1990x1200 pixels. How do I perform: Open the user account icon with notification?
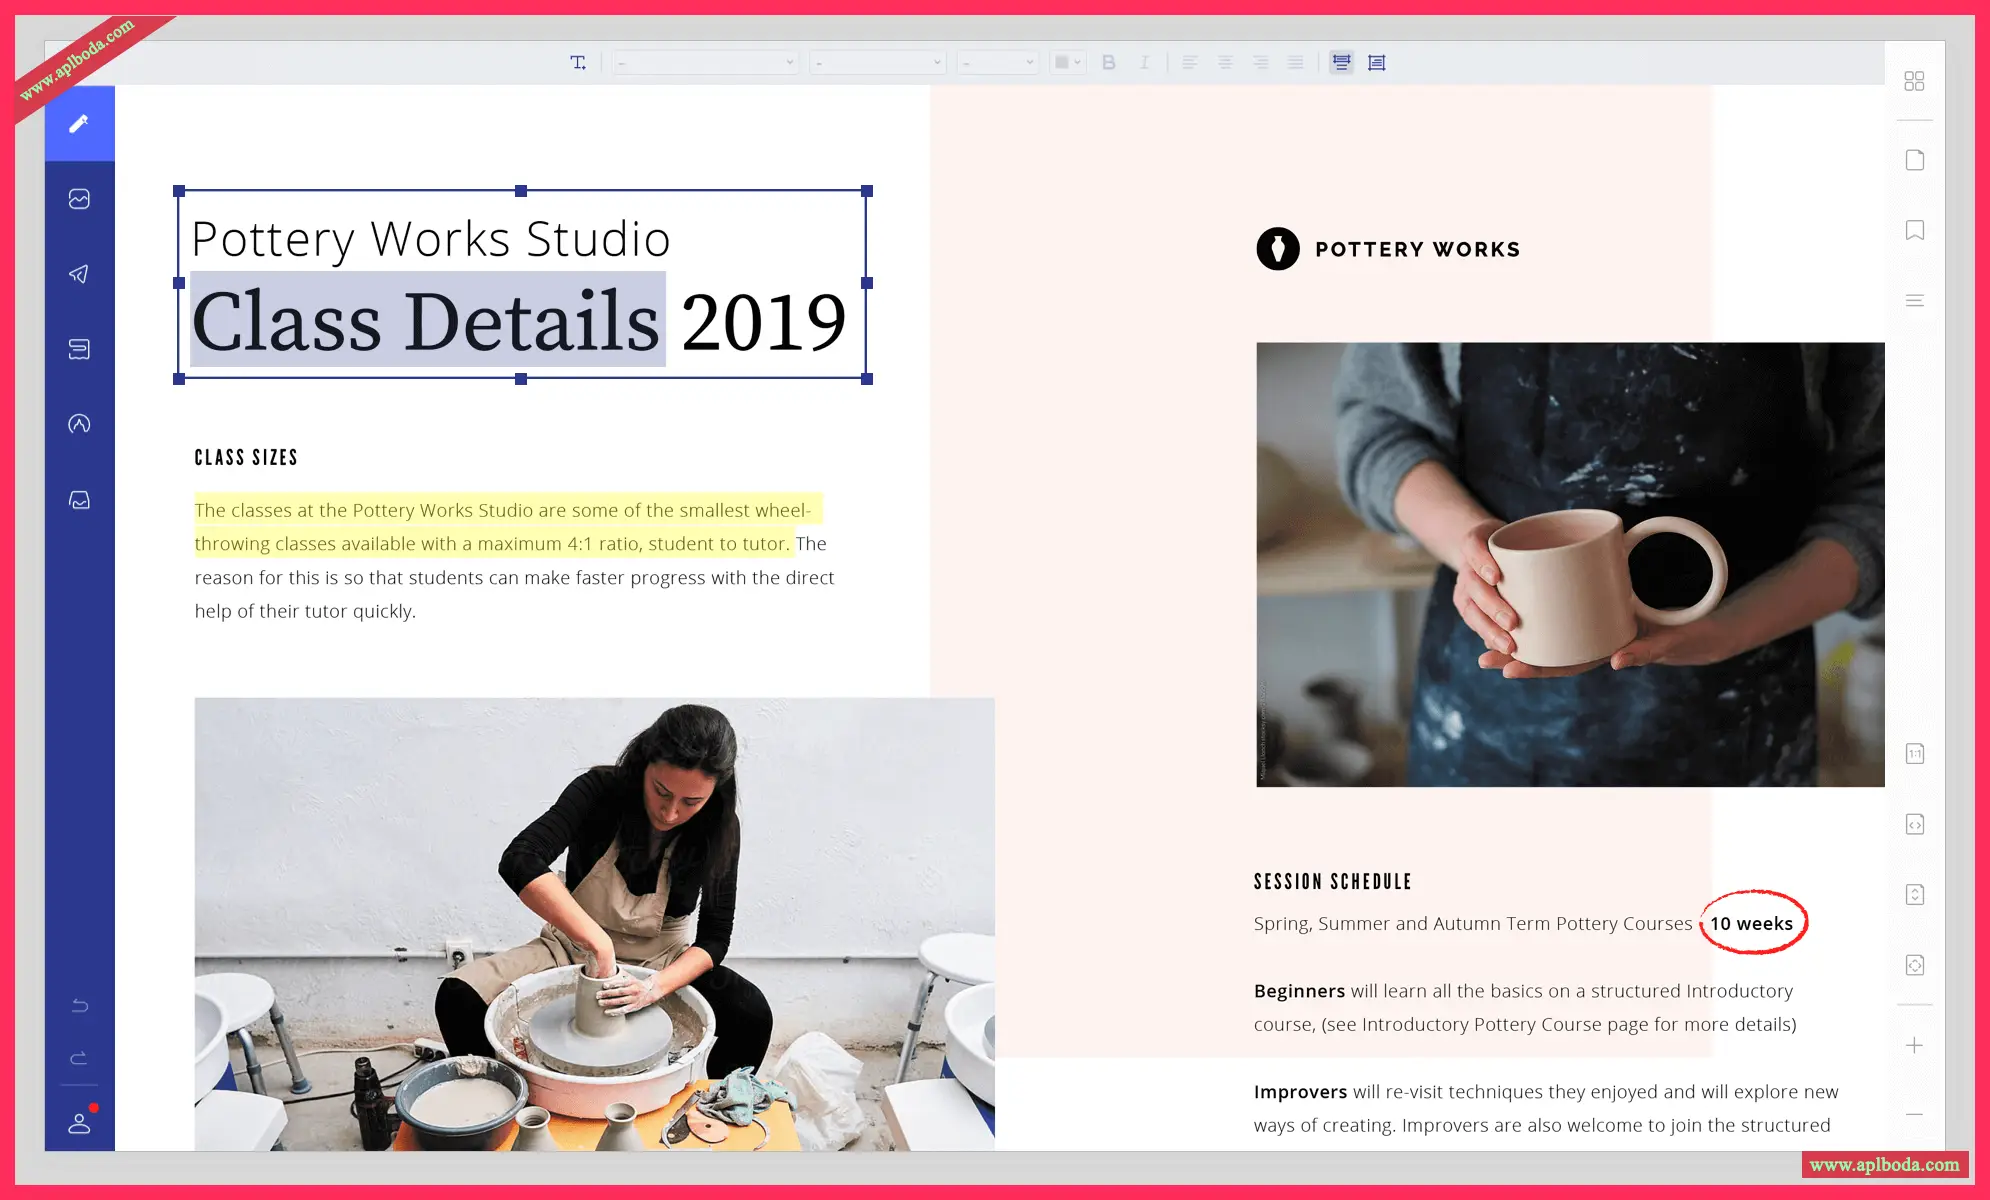tap(80, 1123)
